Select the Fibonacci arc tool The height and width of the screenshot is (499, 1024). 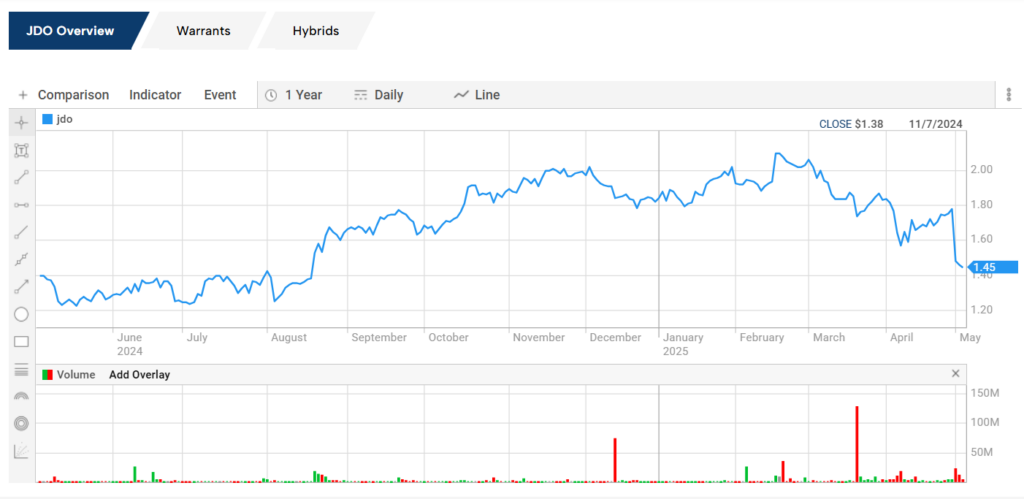click(x=21, y=396)
